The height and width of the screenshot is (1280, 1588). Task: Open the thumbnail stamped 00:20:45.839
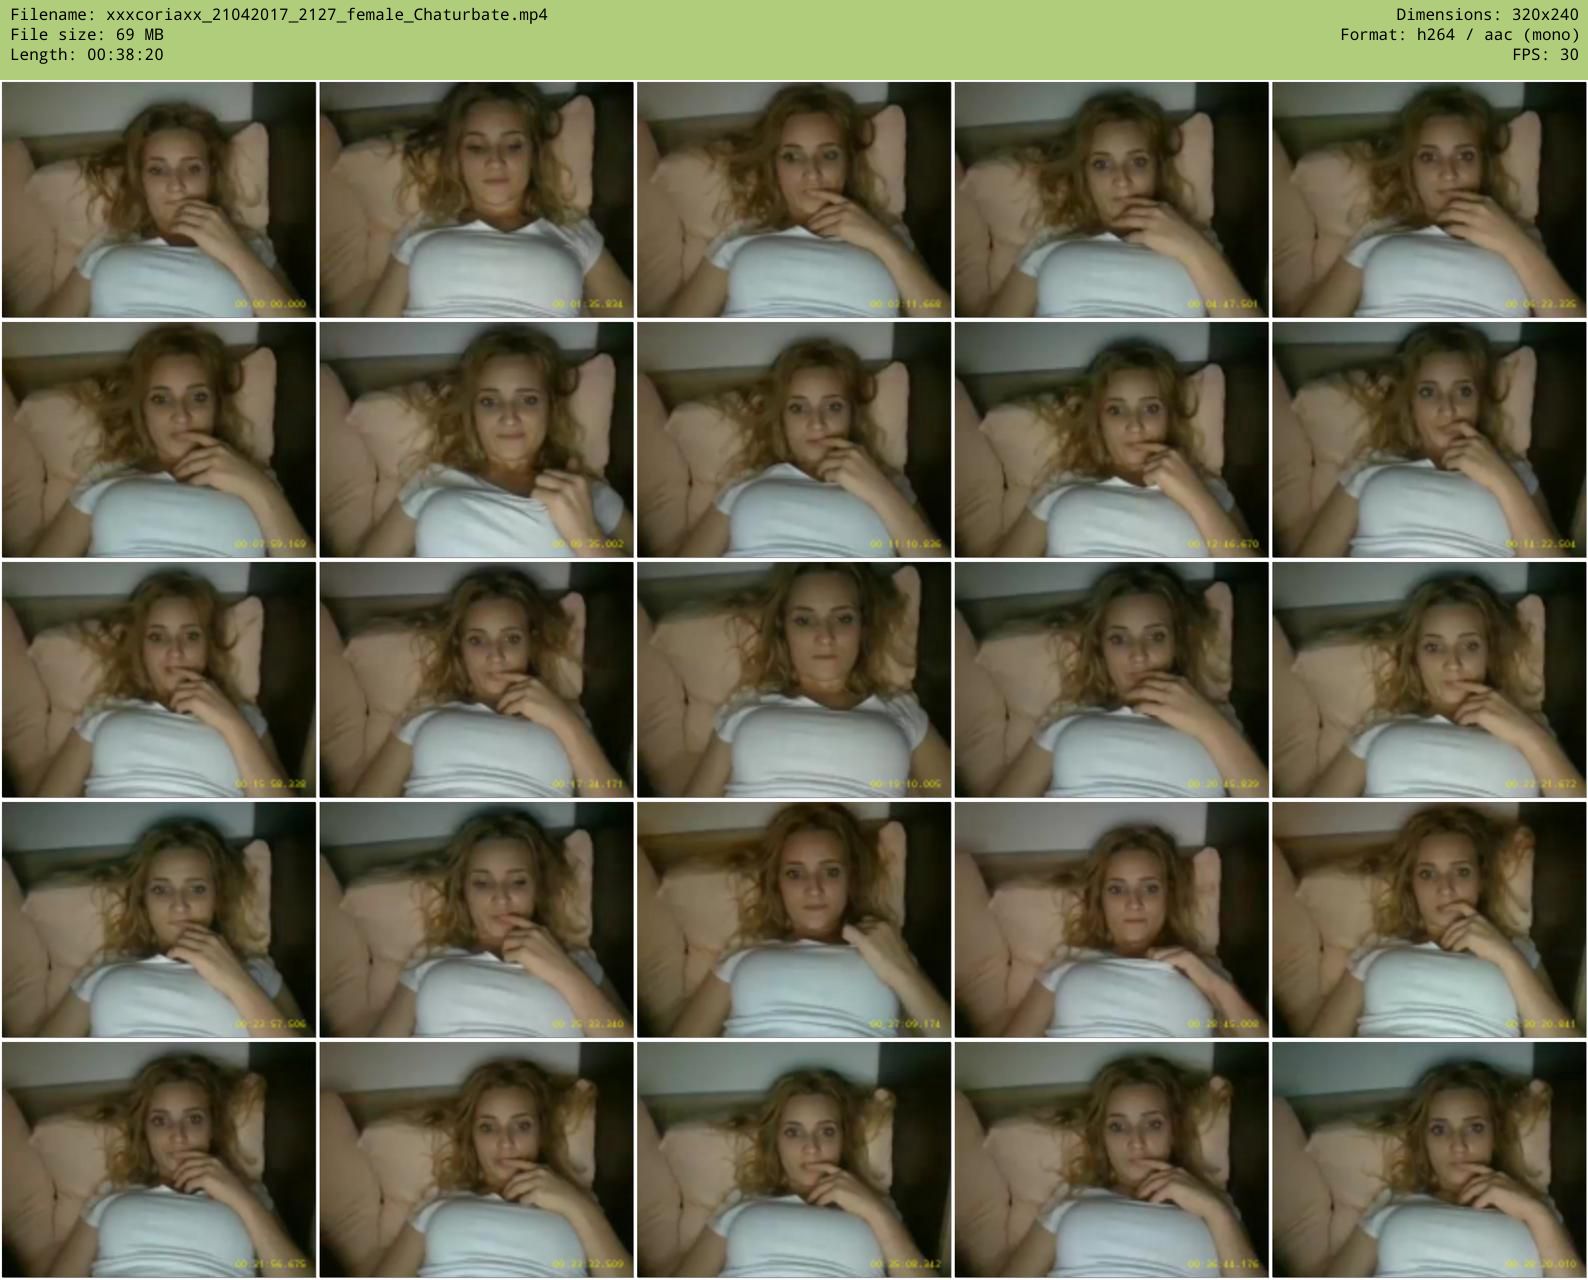click(x=1112, y=680)
